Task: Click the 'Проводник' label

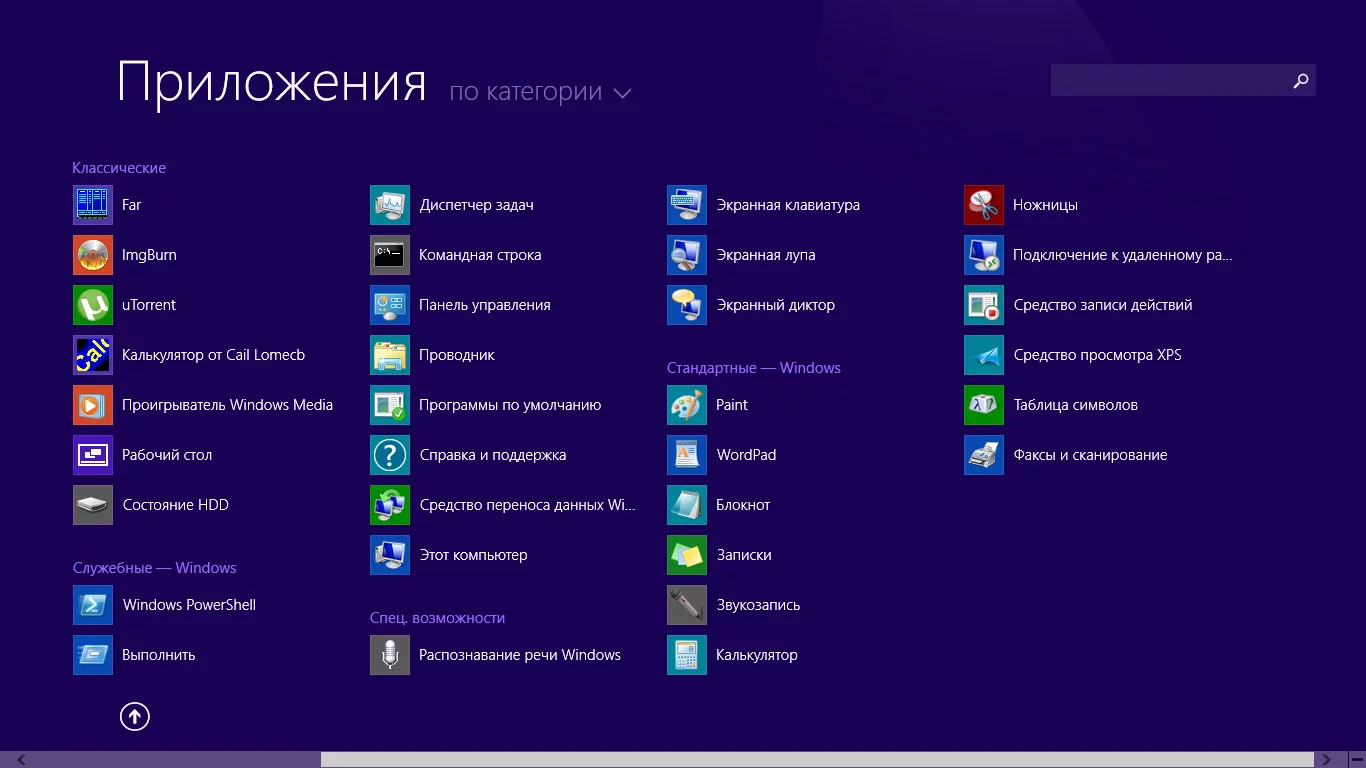Action: coord(457,355)
